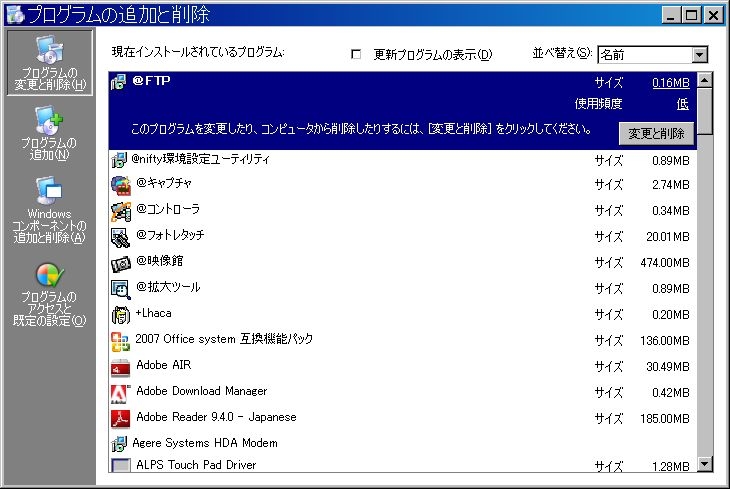Click the Adobe Download Manager icon
The height and width of the screenshot is (489, 730).
tap(121, 394)
